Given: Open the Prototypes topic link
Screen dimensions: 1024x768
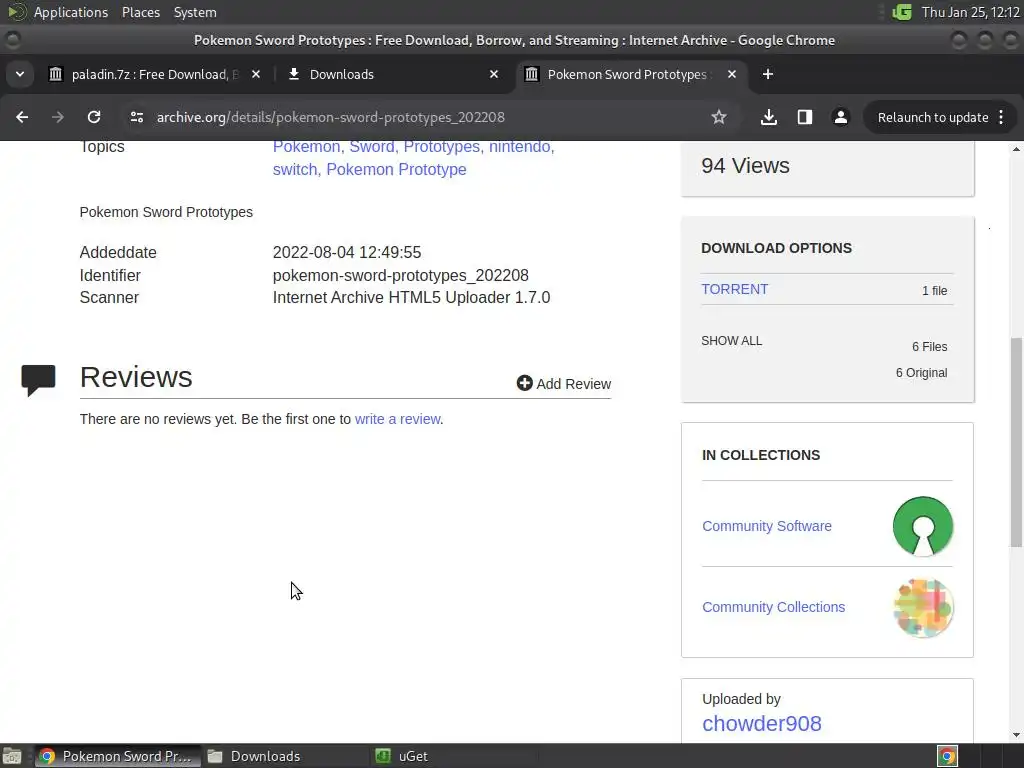Looking at the screenshot, I should [443, 146].
